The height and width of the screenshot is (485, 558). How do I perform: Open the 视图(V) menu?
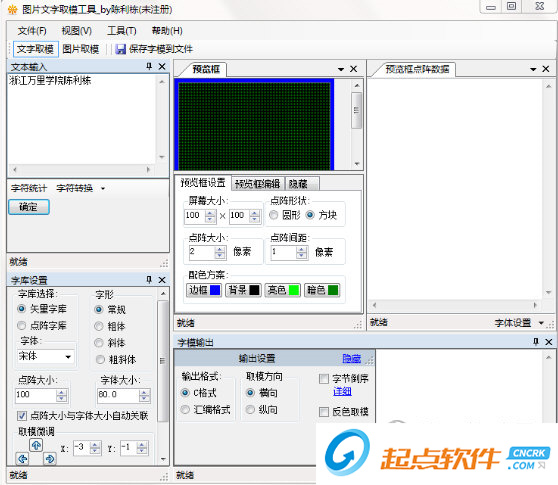pyautogui.click(x=77, y=31)
